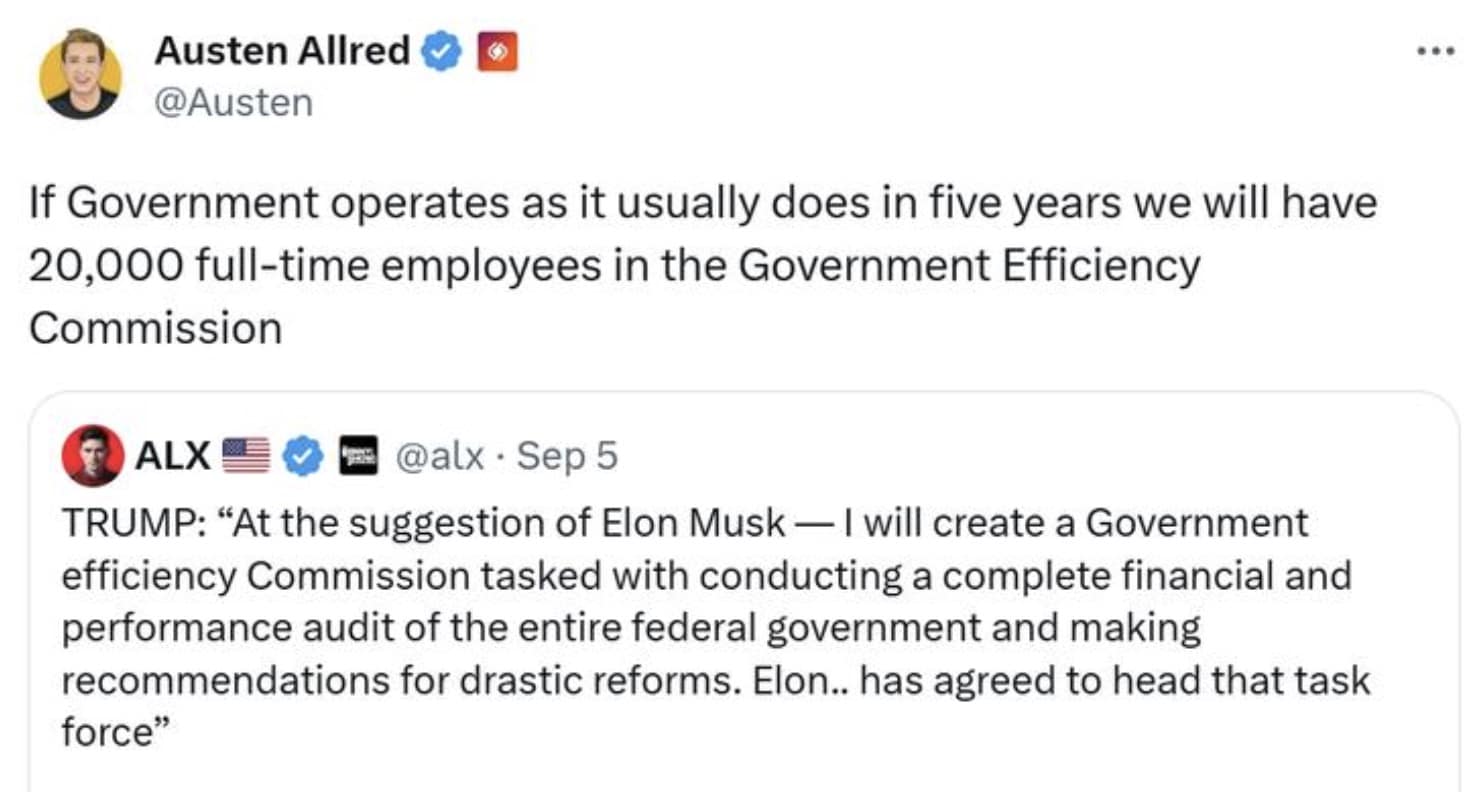The width and height of the screenshot is (1480, 792).
Task: Click the ALX display name
Action: pos(172,456)
